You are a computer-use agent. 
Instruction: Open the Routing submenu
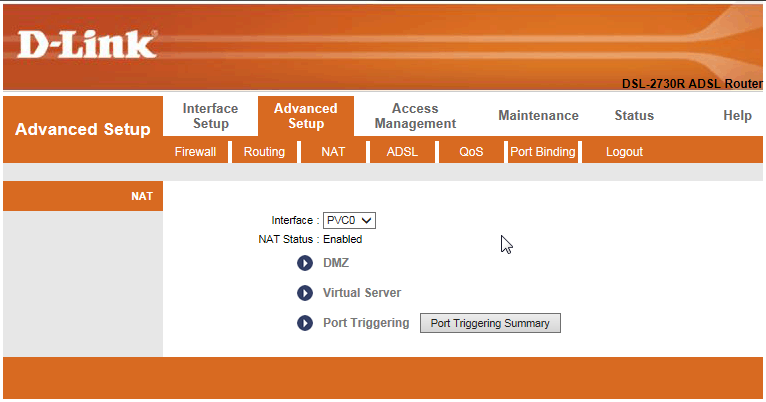tap(264, 152)
